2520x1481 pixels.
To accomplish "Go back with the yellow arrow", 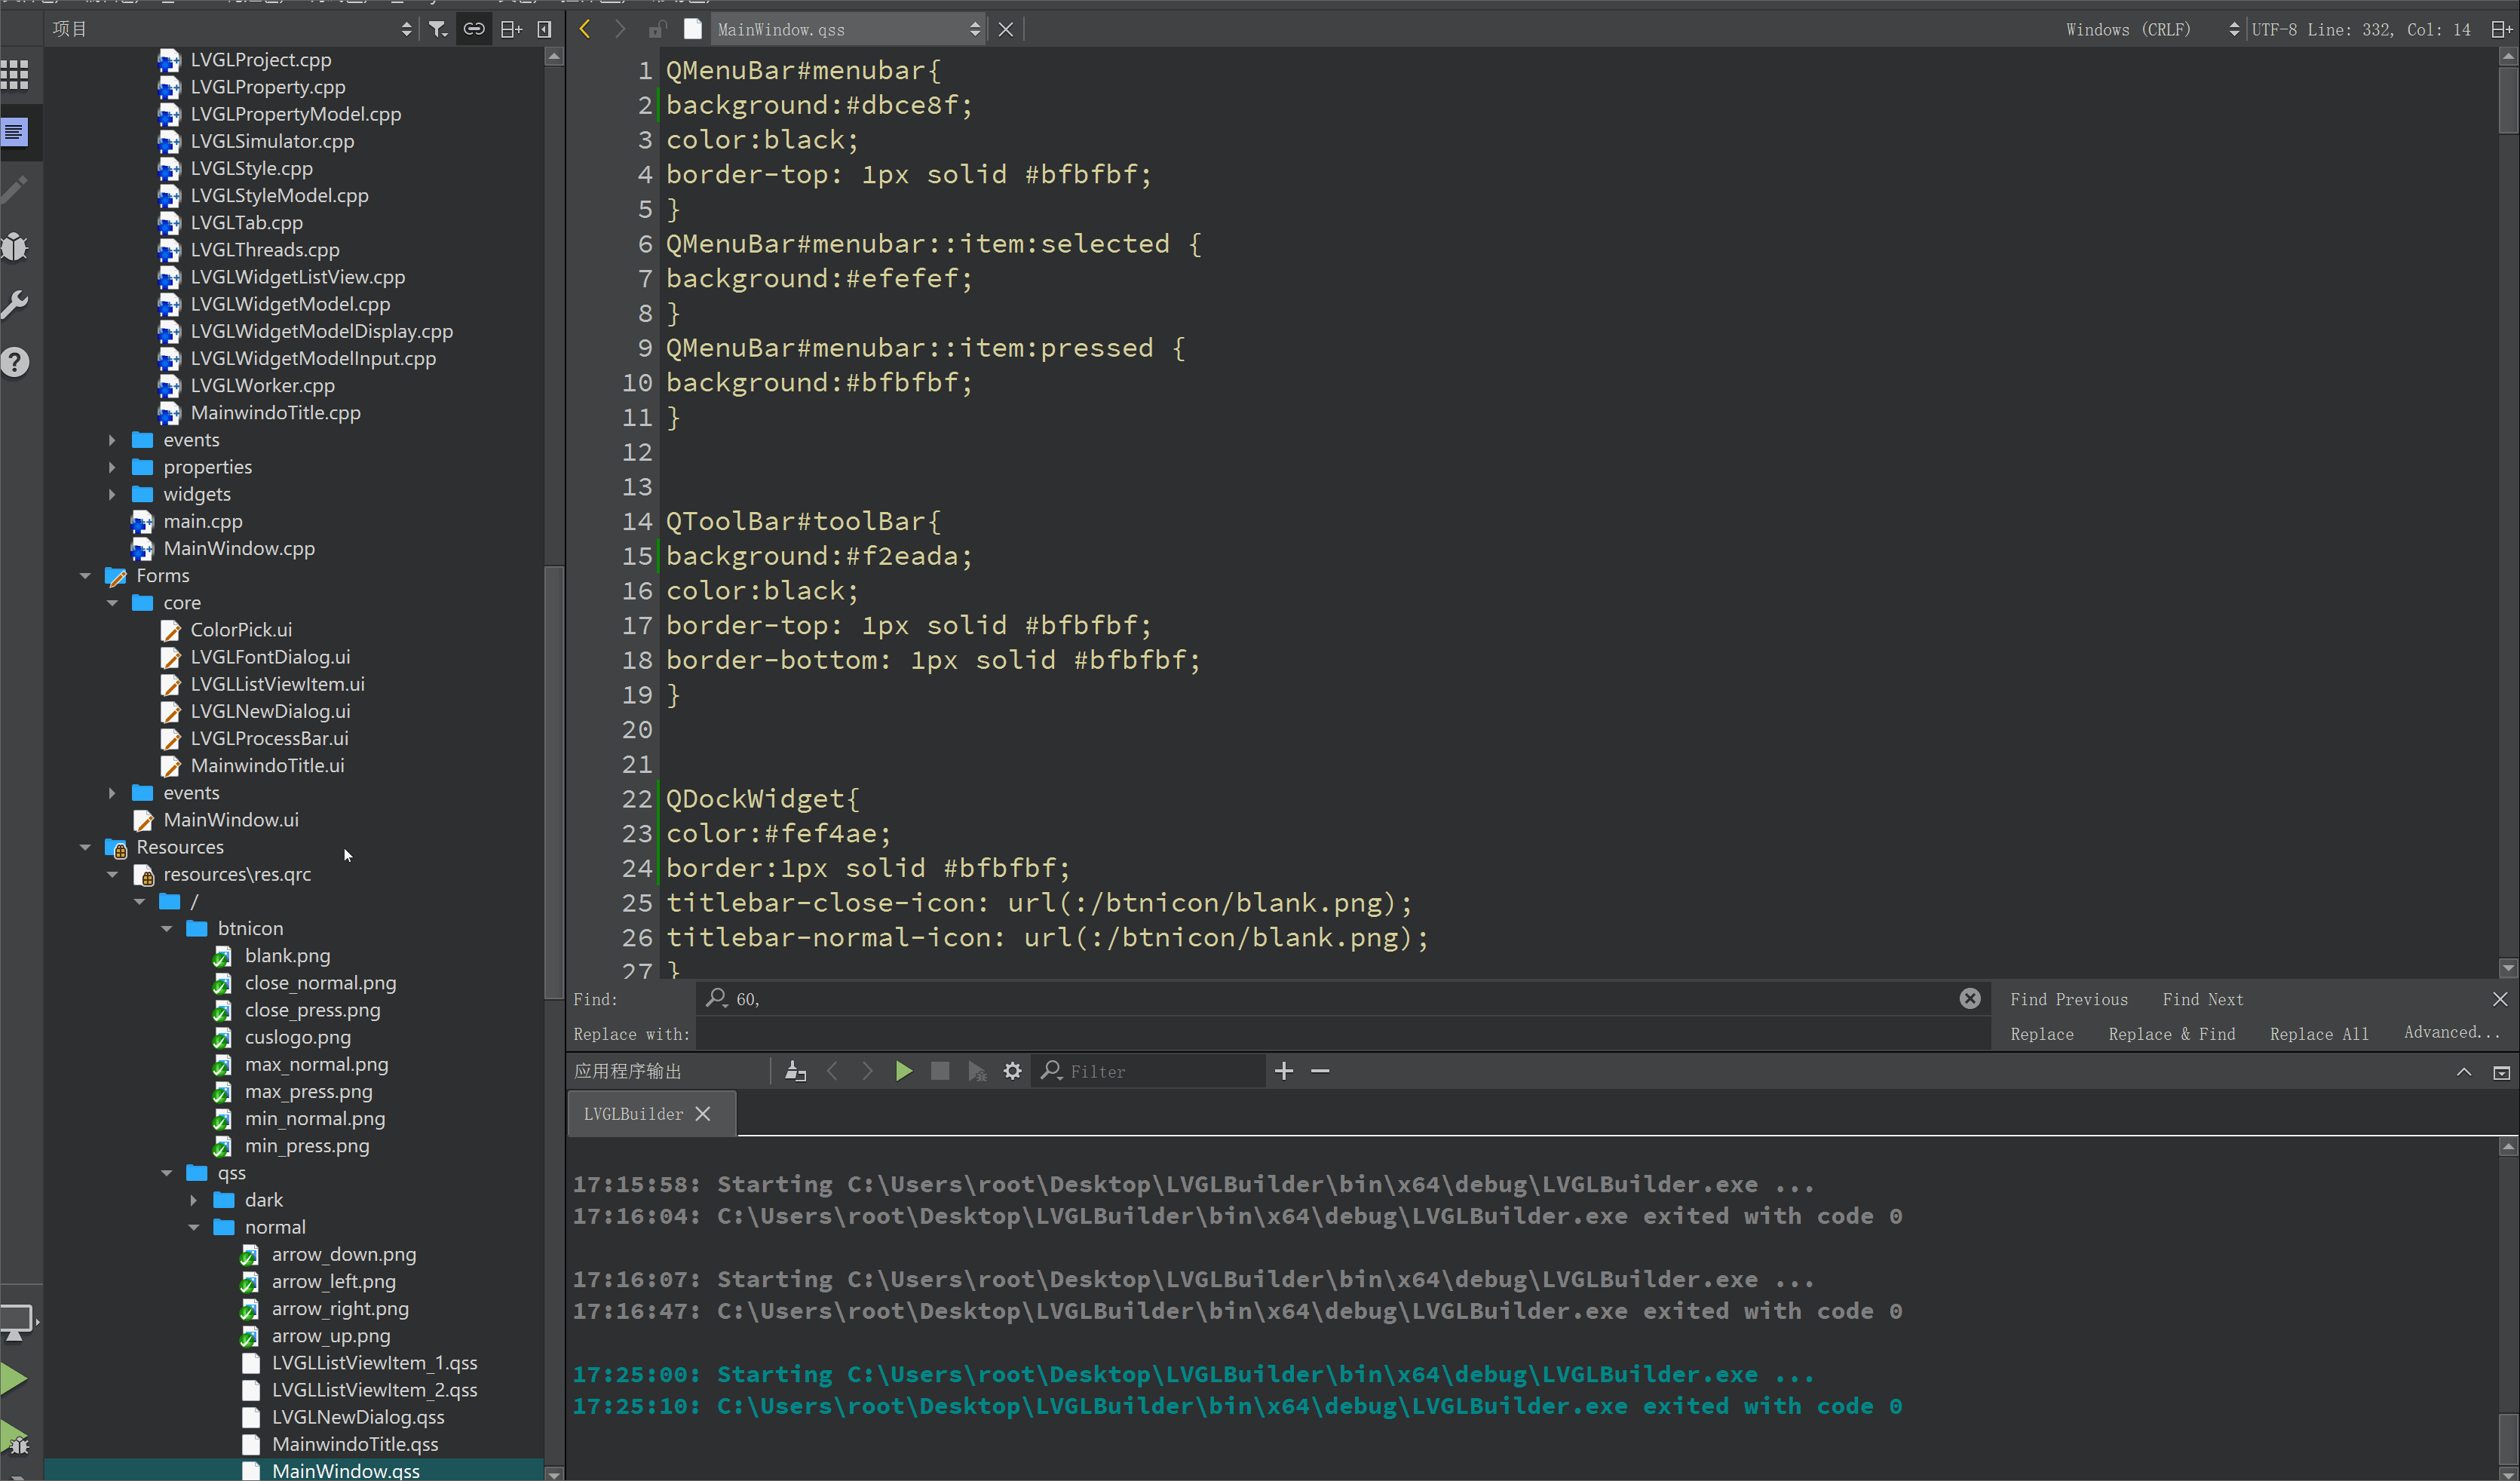I will (x=585, y=29).
